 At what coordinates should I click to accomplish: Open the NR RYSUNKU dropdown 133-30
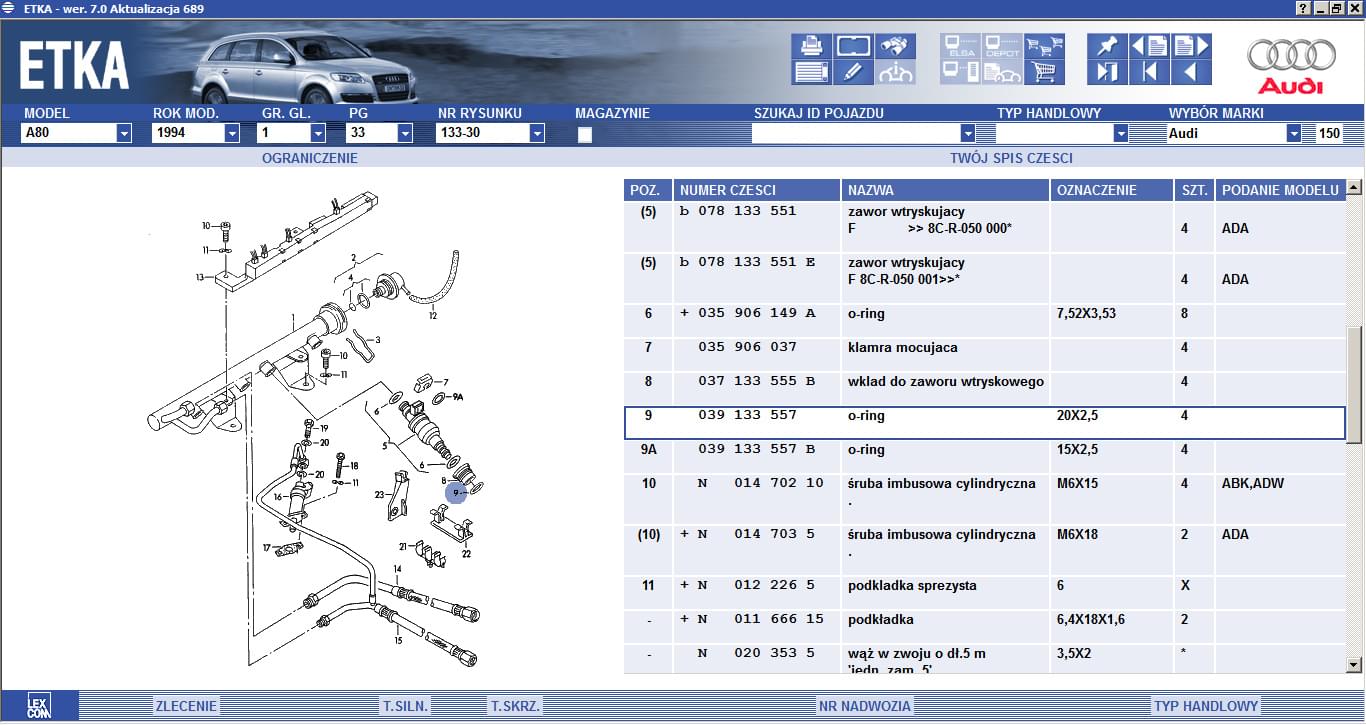pyautogui.click(x=537, y=133)
